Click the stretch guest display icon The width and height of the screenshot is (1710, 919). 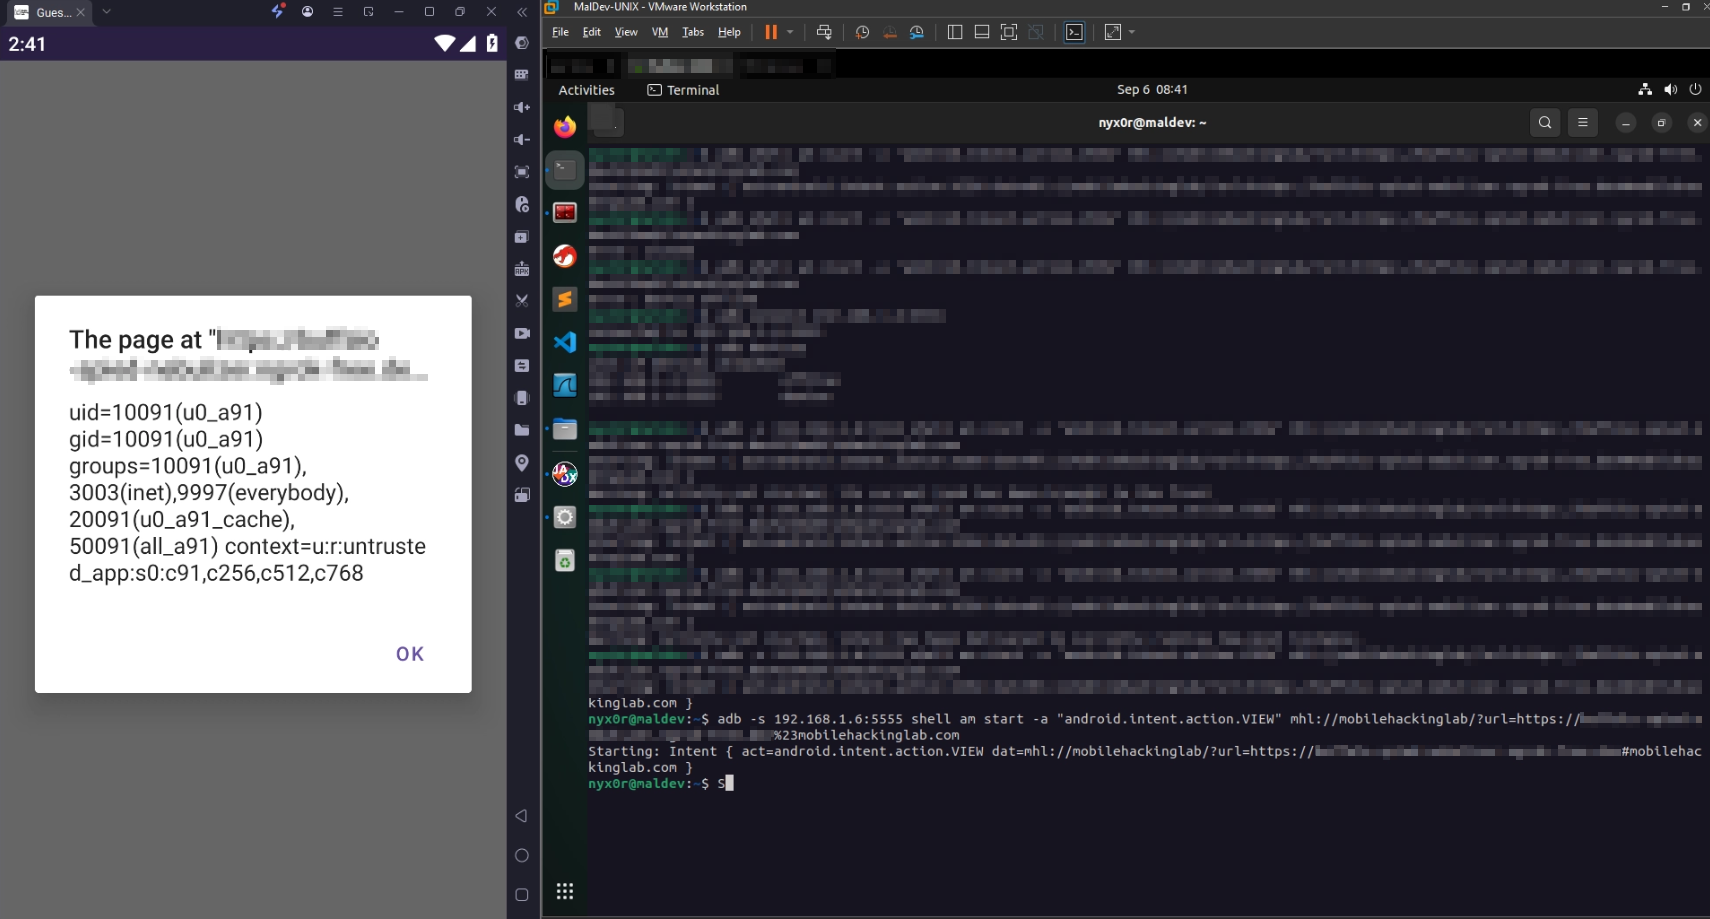[1113, 32]
